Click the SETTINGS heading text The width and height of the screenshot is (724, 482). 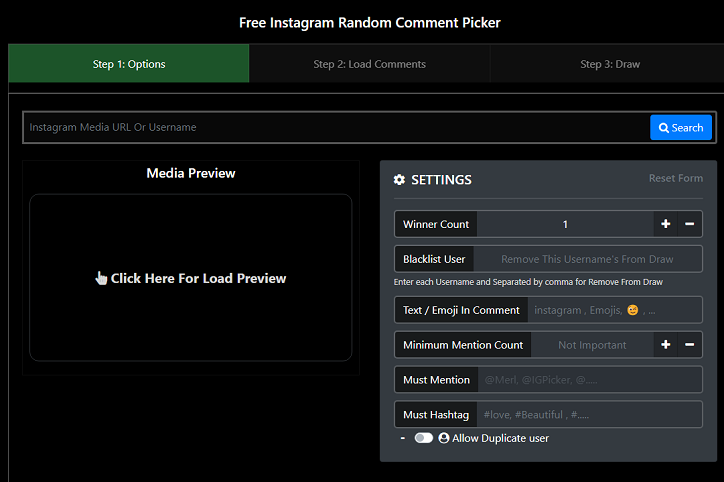441,180
